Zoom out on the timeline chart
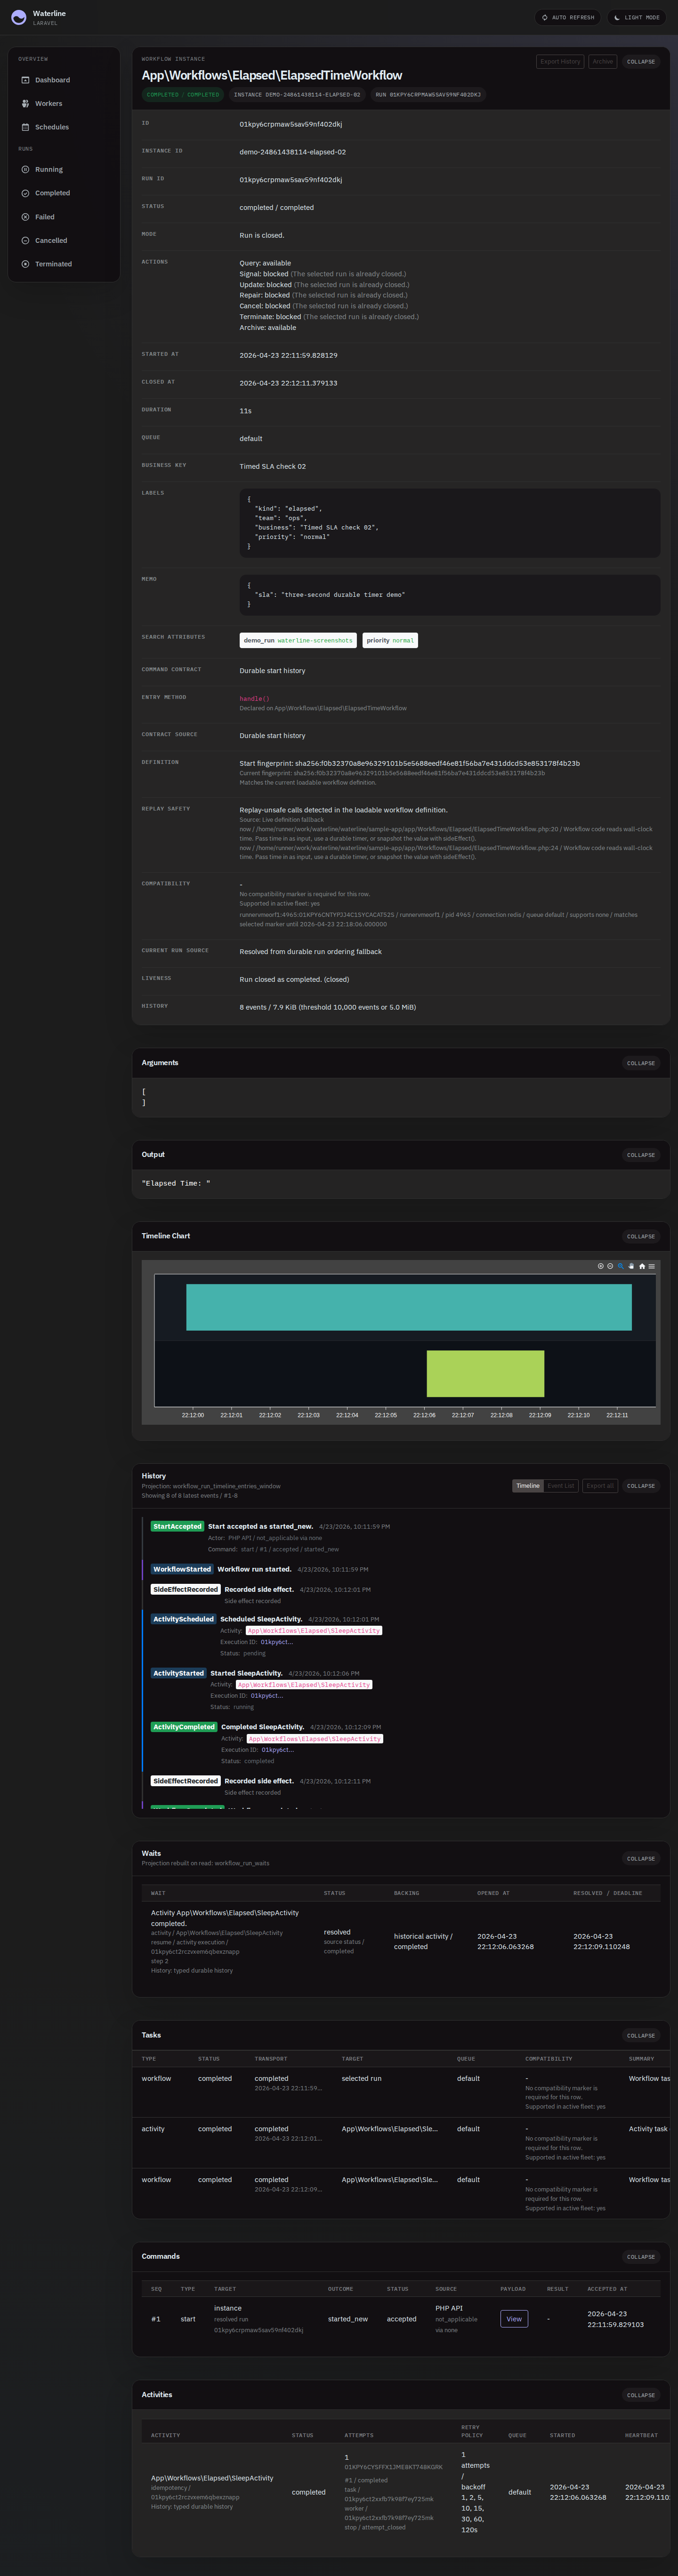 [610, 1266]
